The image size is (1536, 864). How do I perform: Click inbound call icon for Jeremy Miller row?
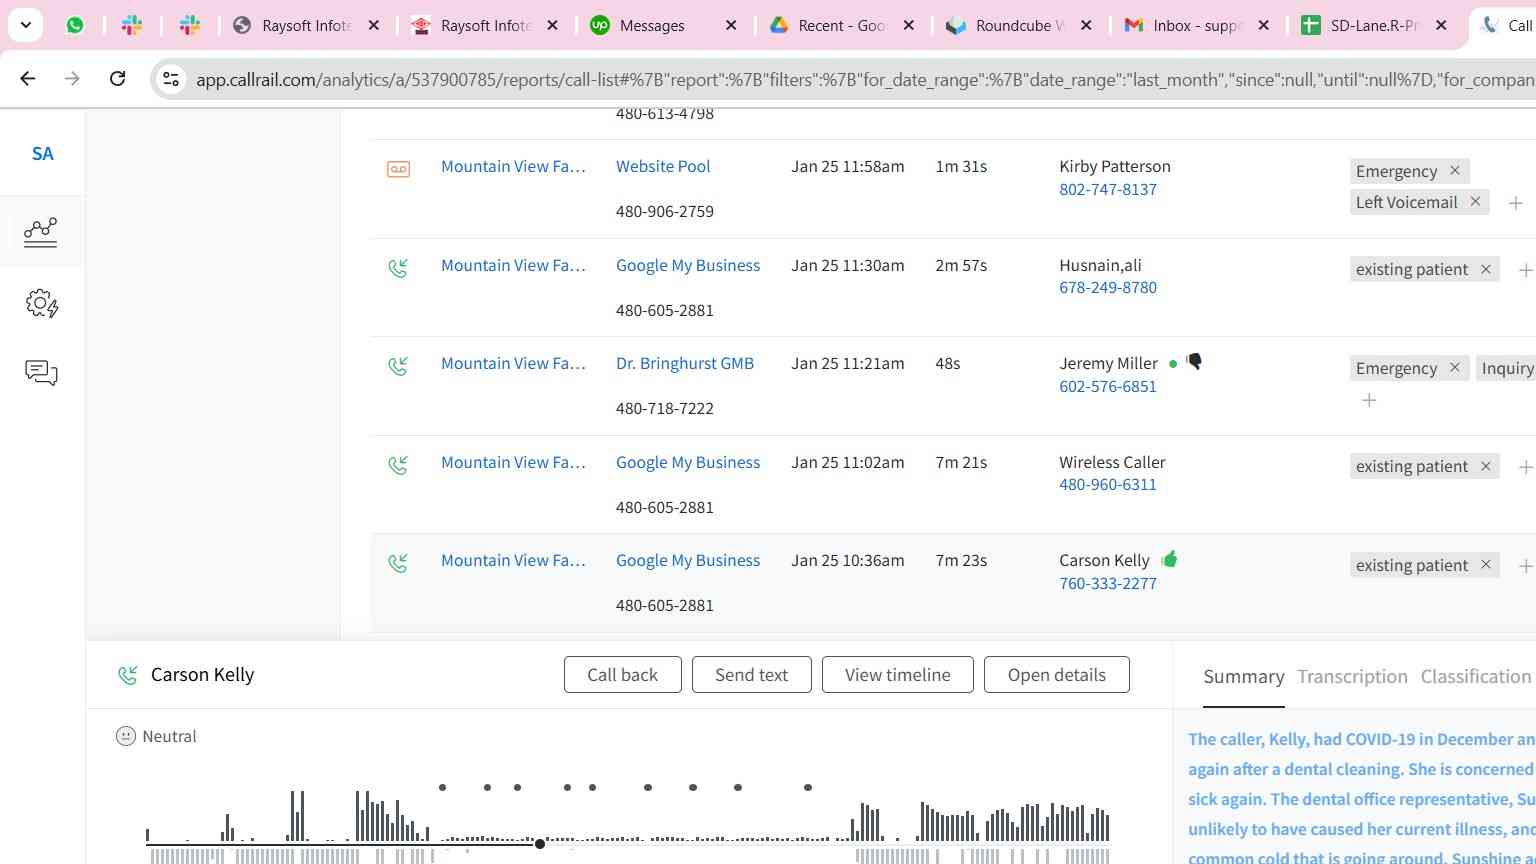tap(398, 366)
